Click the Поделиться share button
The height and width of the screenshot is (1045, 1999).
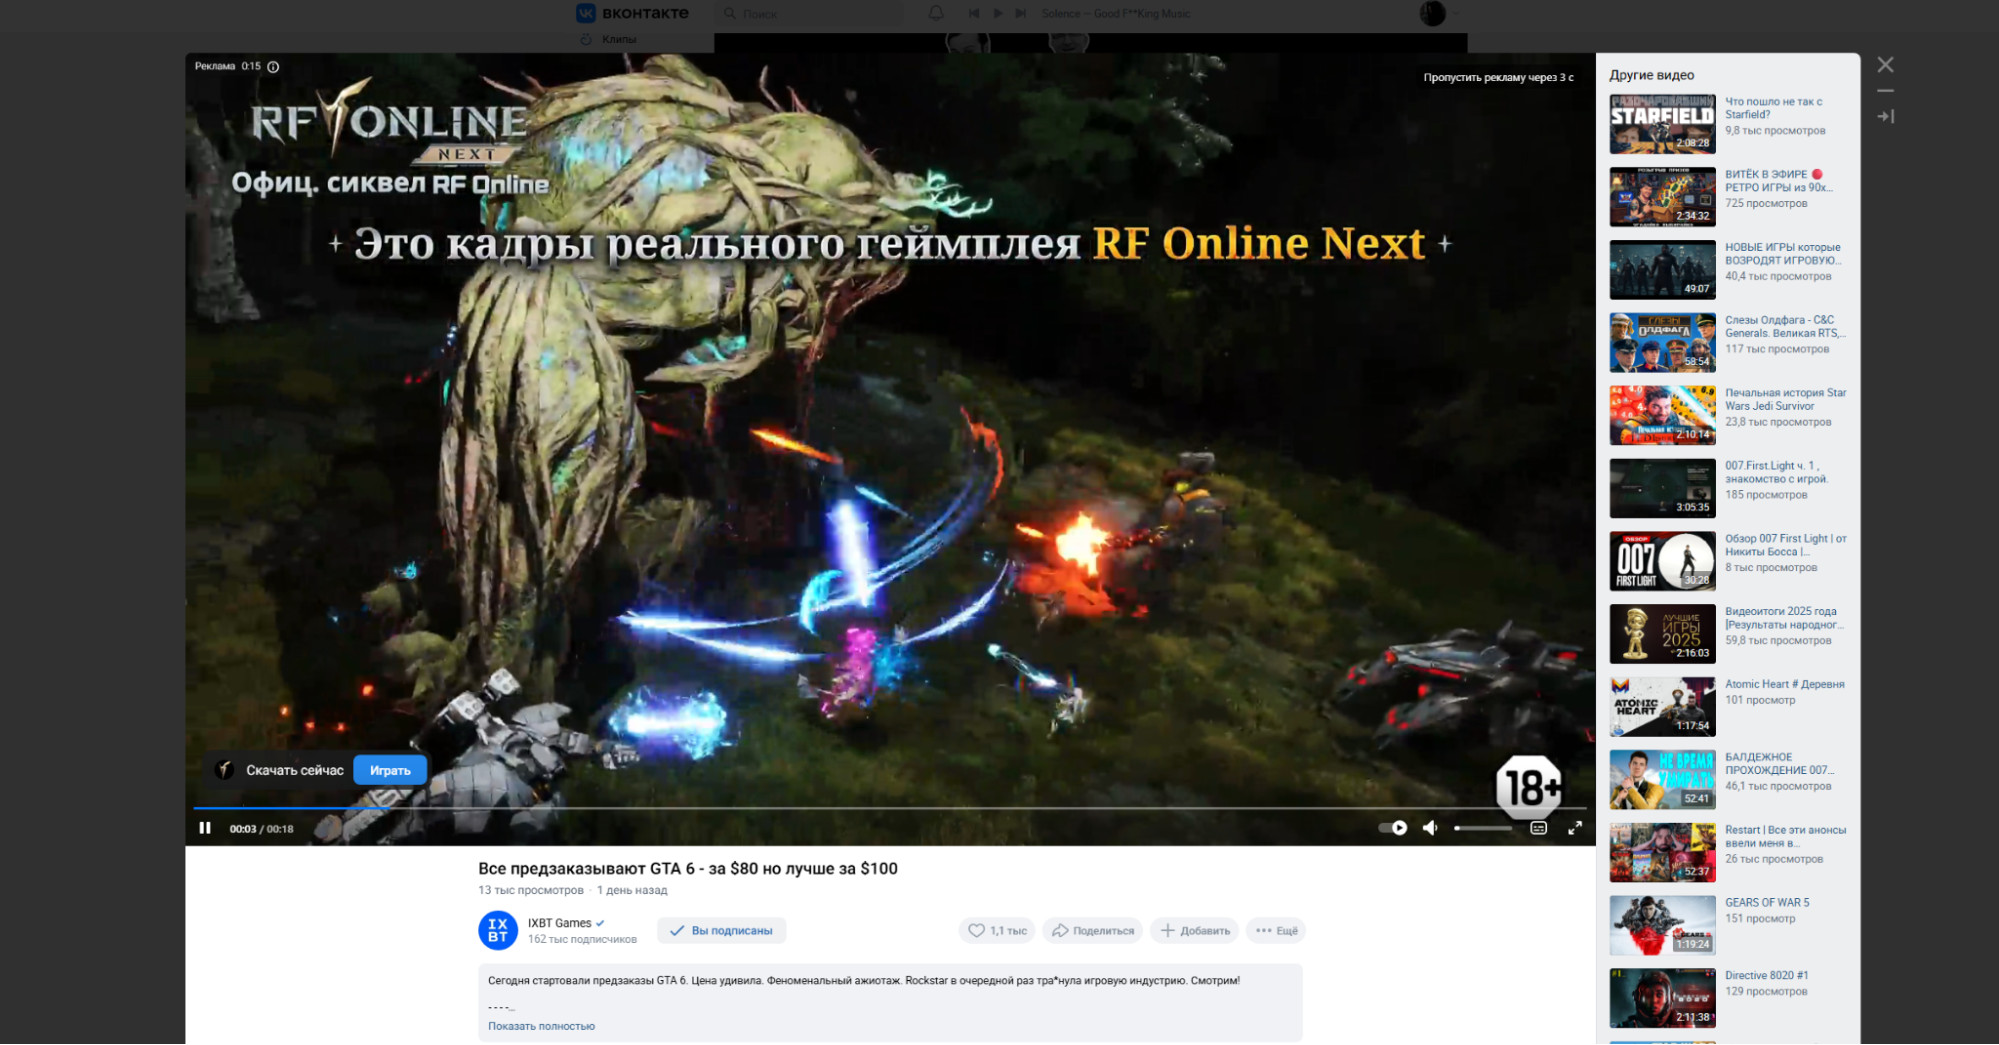click(1093, 931)
